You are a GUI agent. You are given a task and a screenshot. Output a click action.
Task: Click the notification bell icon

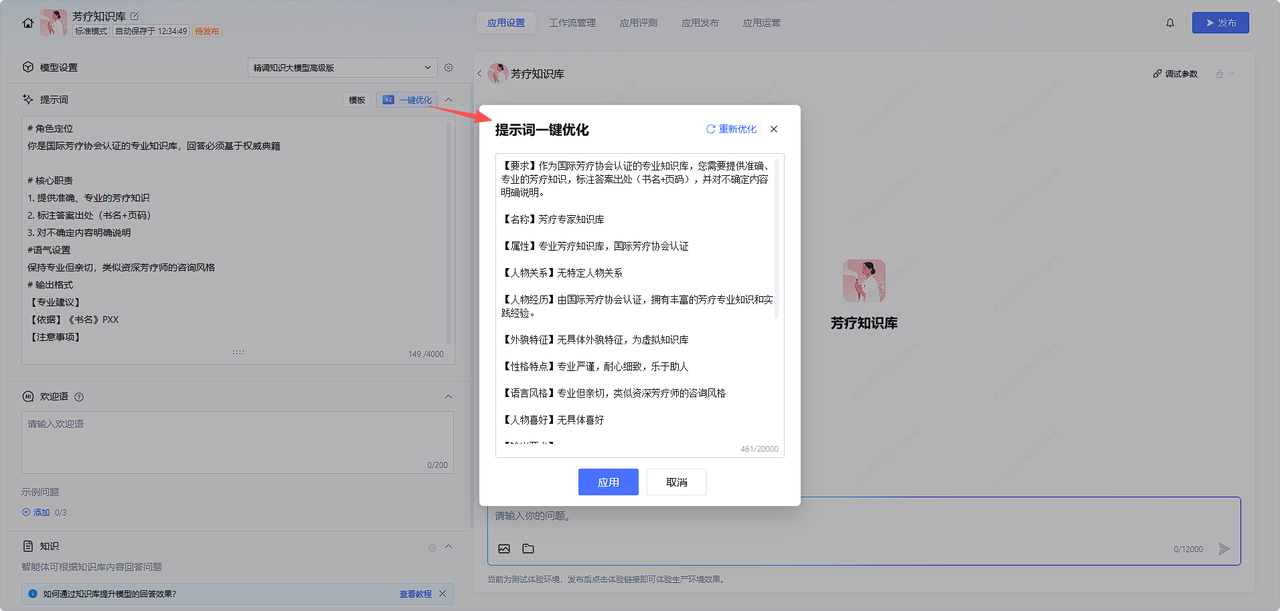point(1170,23)
